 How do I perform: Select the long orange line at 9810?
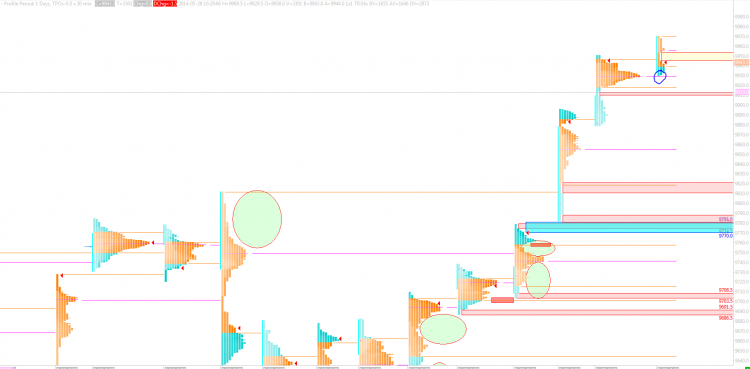[x=390, y=192]
